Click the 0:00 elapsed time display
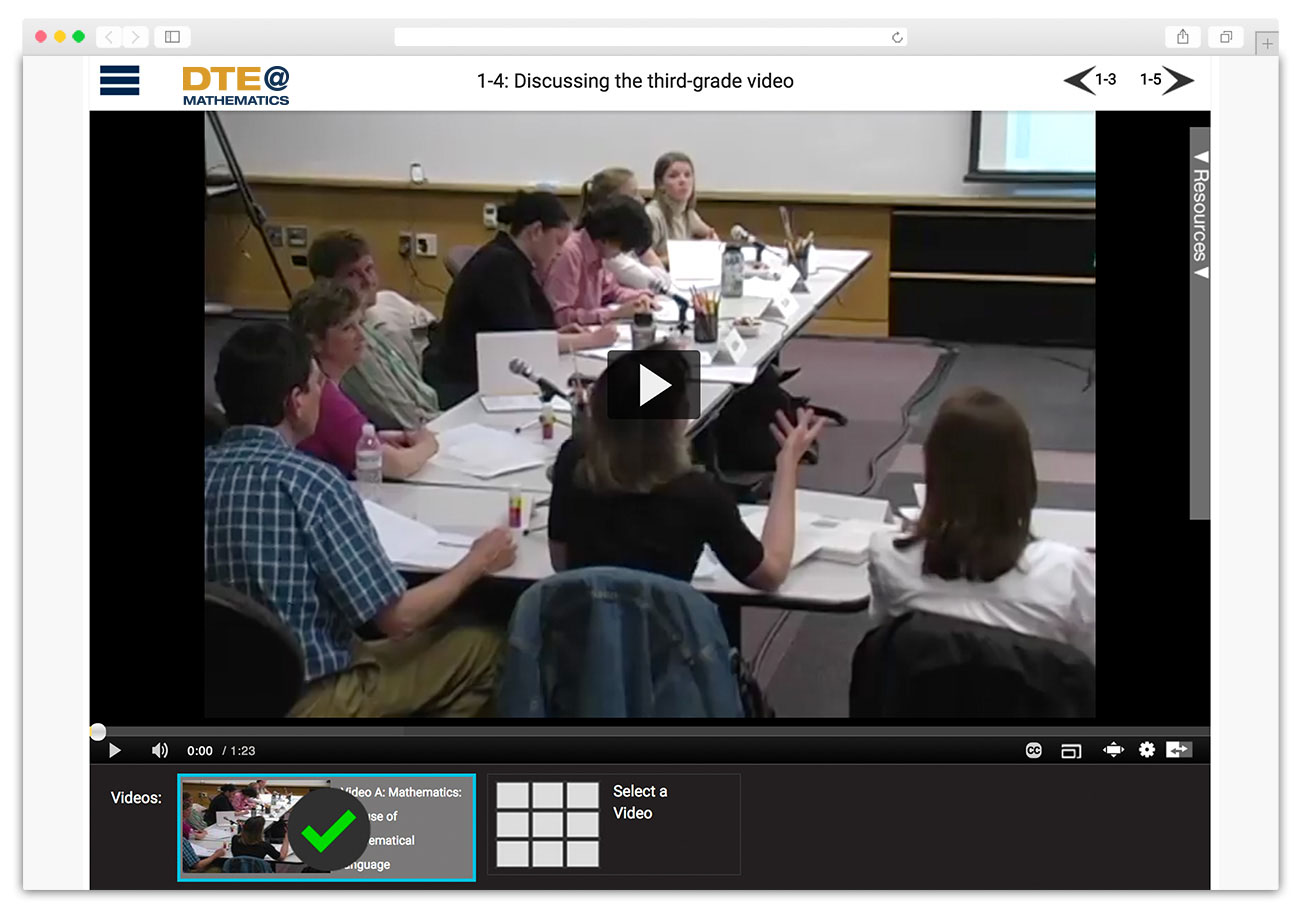The width and height of the screenshot is (1296, 913). click(x=200, y=751)
